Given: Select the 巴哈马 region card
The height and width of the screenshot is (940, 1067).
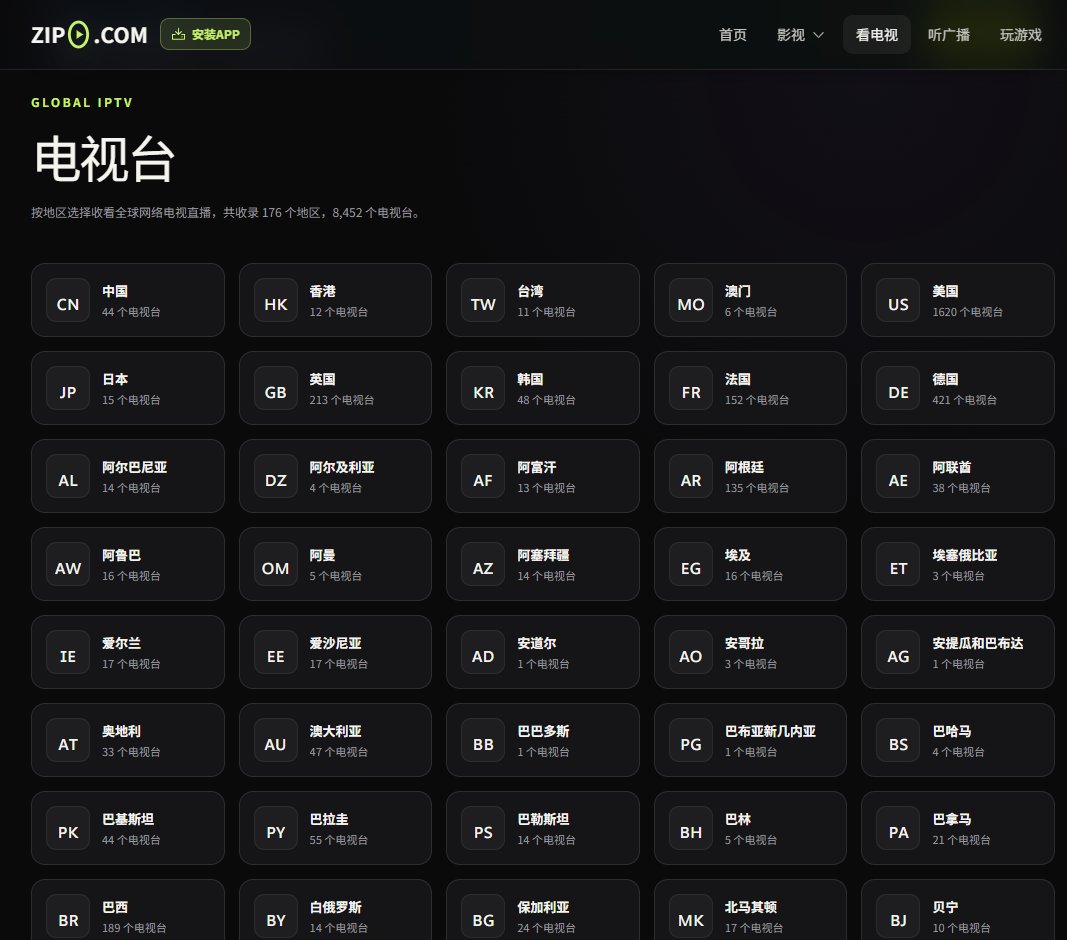Looking at the screenshot, I should point(957,740).
